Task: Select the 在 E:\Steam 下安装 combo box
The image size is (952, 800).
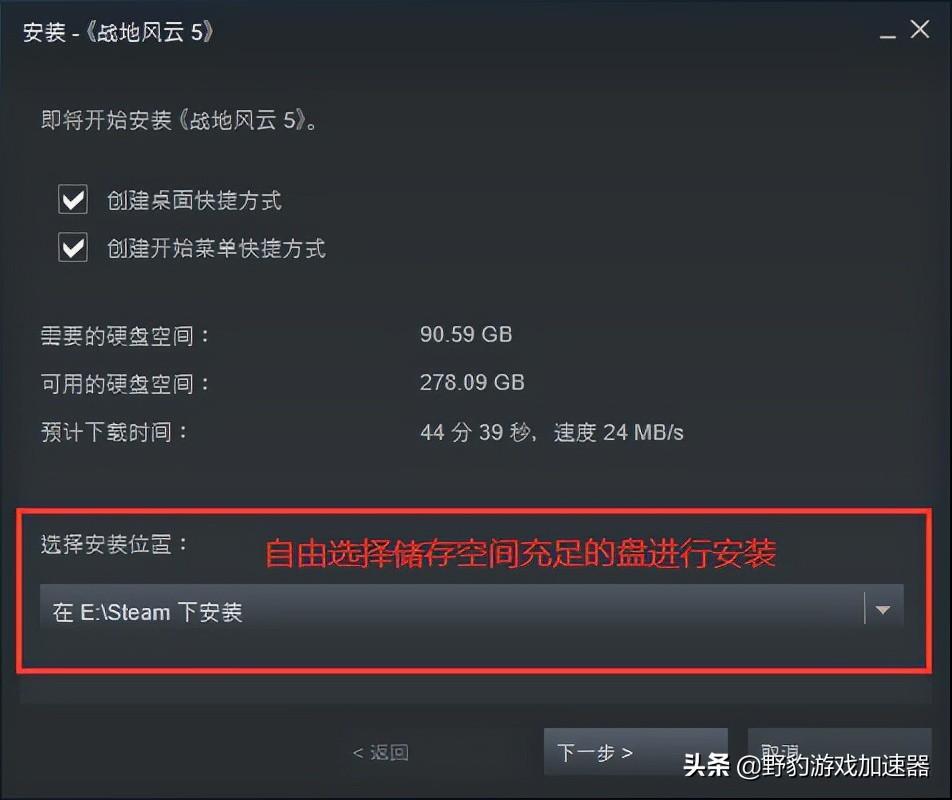Action: (x=472, y=609)
